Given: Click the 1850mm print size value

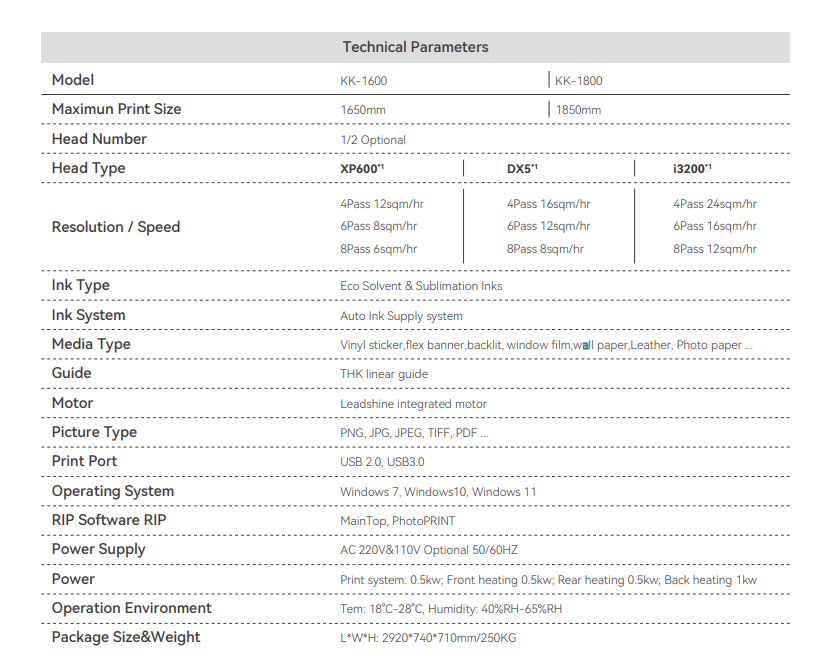Looking at the screenshot, I should coord(579,110).
